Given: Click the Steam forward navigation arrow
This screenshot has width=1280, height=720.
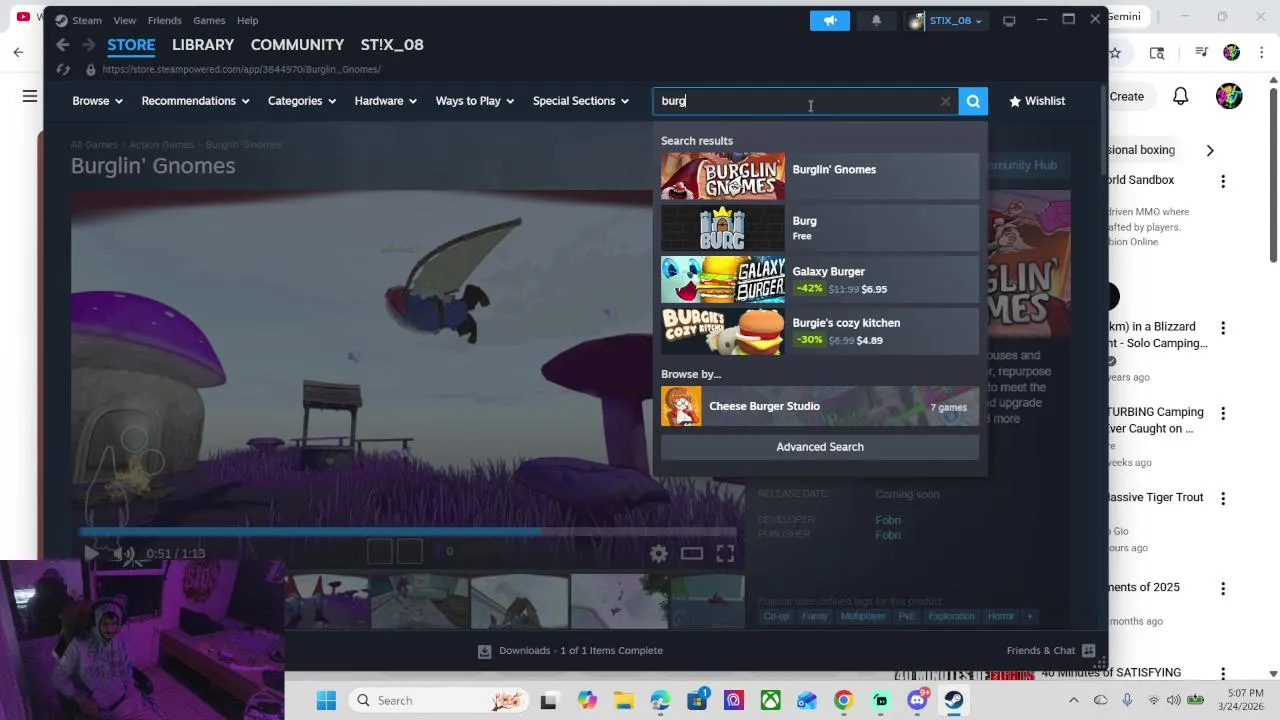Looking at the screenshot, I should click(x=88, y=45).
